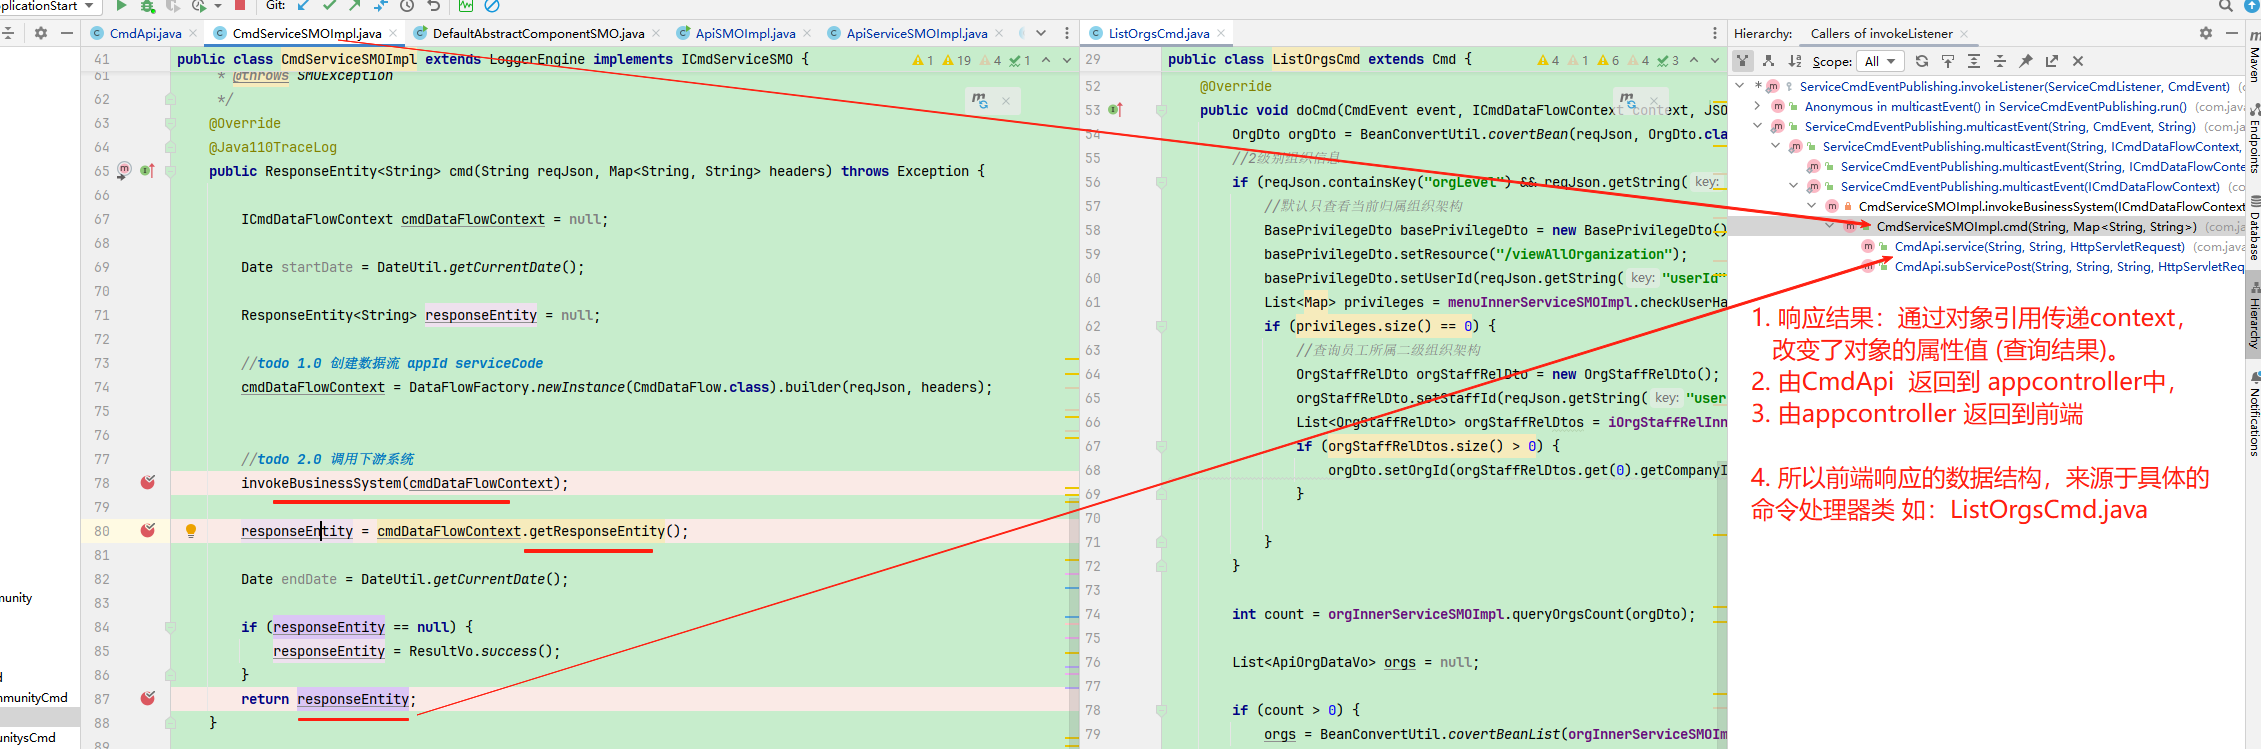Expand the Anonymous in multicastEvent() node
Image resolution: width=2261 pixels, height=749 pixels.
(x=1759, y=106)
